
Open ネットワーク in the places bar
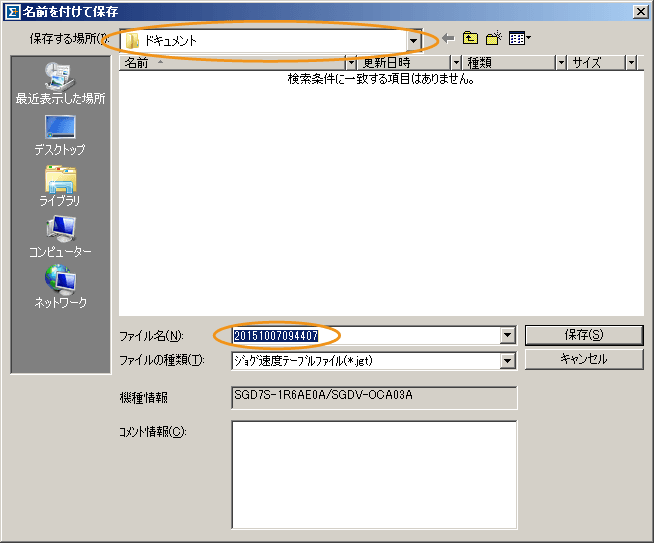60,287
